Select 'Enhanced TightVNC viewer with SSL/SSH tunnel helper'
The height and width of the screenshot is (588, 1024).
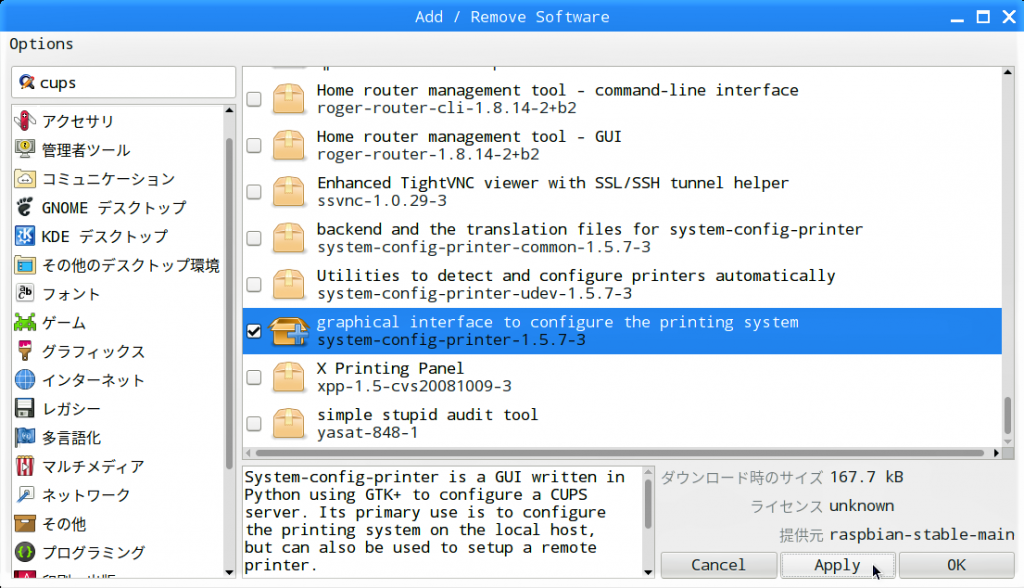coord(622,192)
